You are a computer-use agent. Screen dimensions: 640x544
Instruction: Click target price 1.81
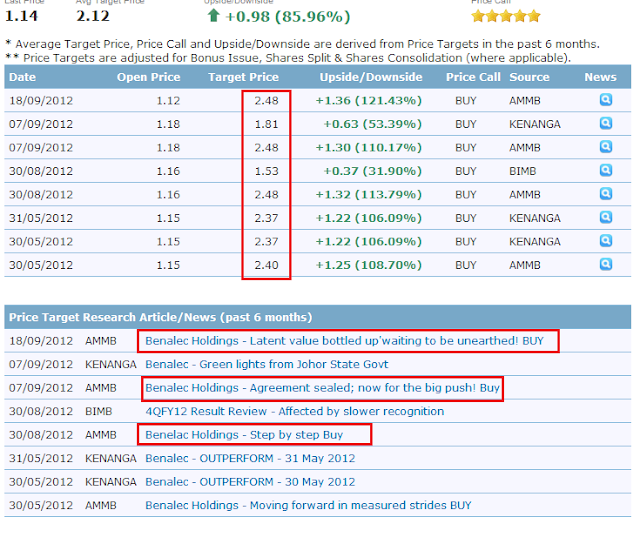pos(266,124)
